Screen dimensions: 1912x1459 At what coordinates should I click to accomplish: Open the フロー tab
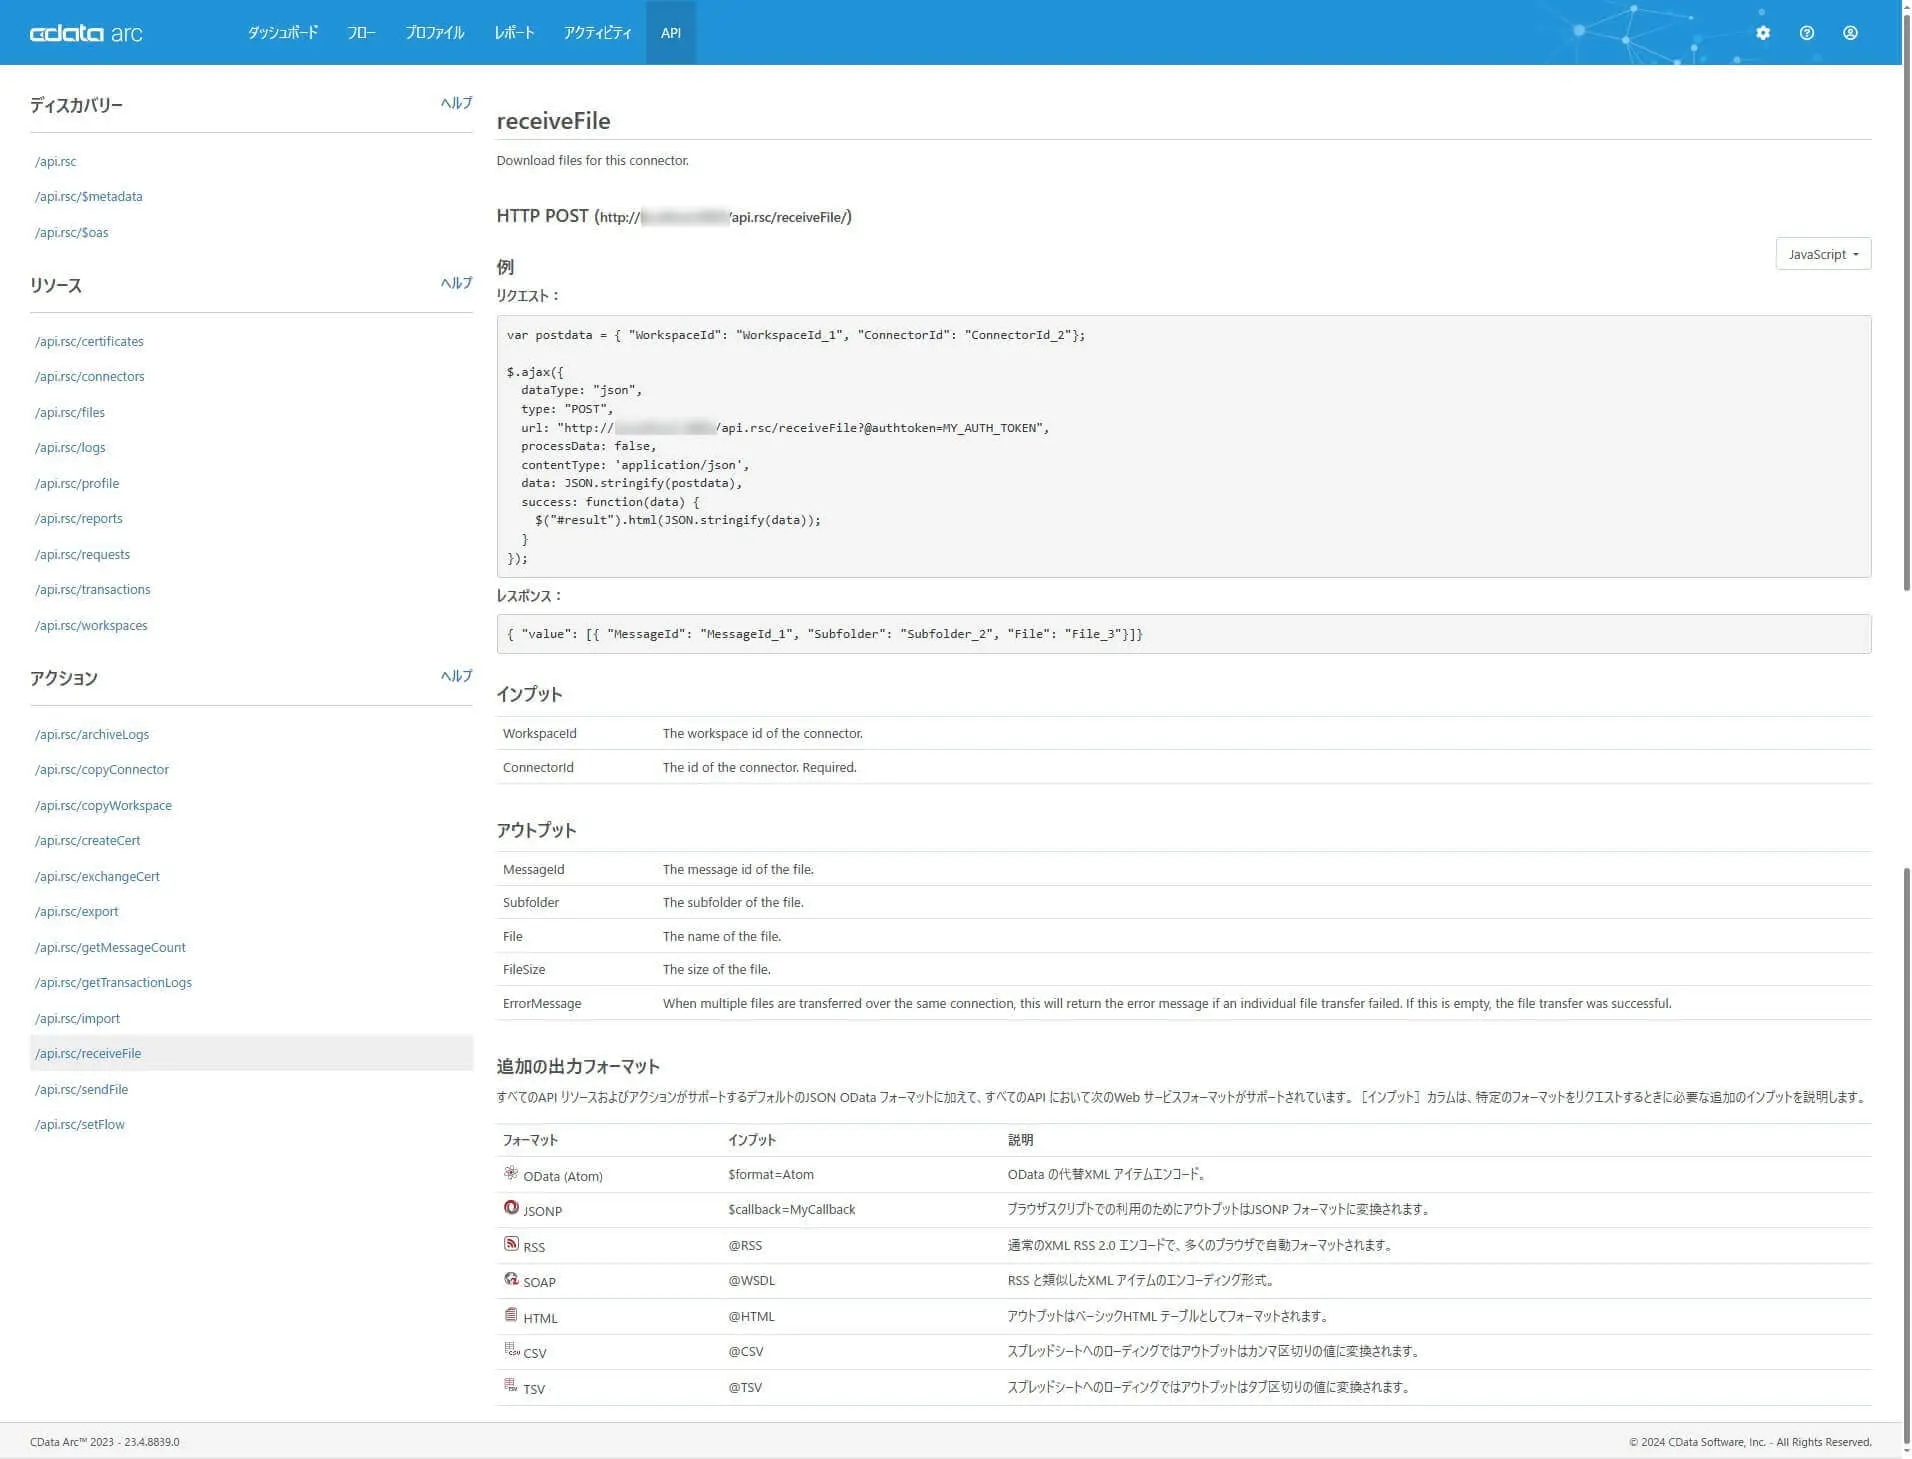[361, 33]
